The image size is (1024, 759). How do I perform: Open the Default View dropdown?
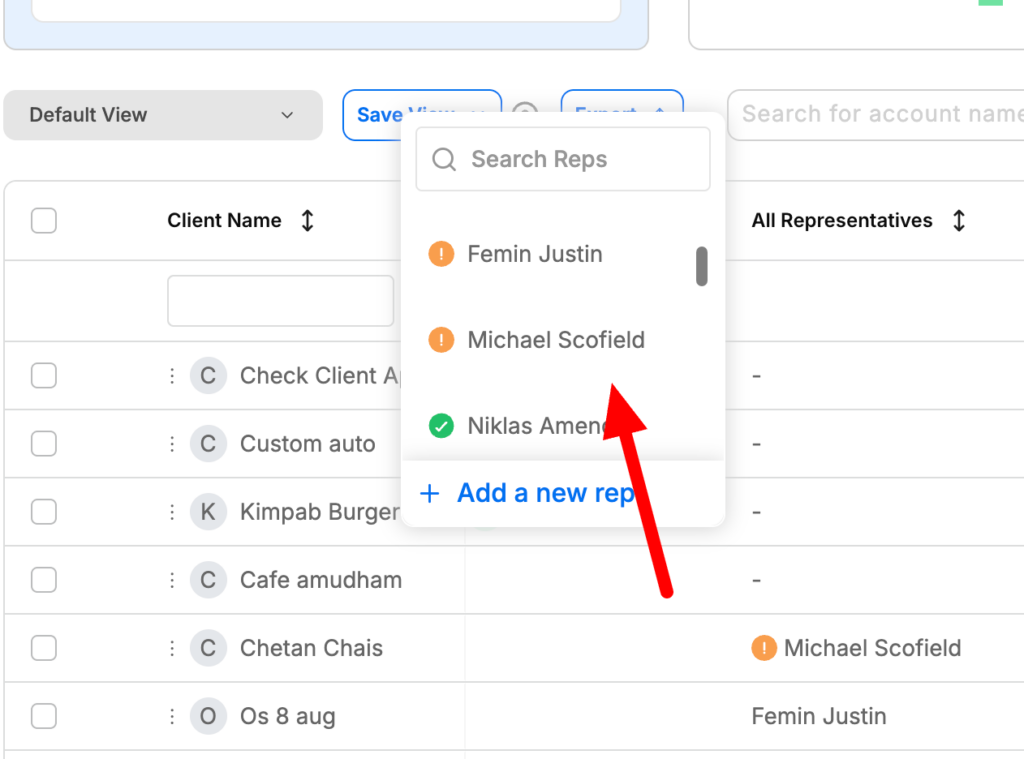pyautogui.click(x=163, y=114)
